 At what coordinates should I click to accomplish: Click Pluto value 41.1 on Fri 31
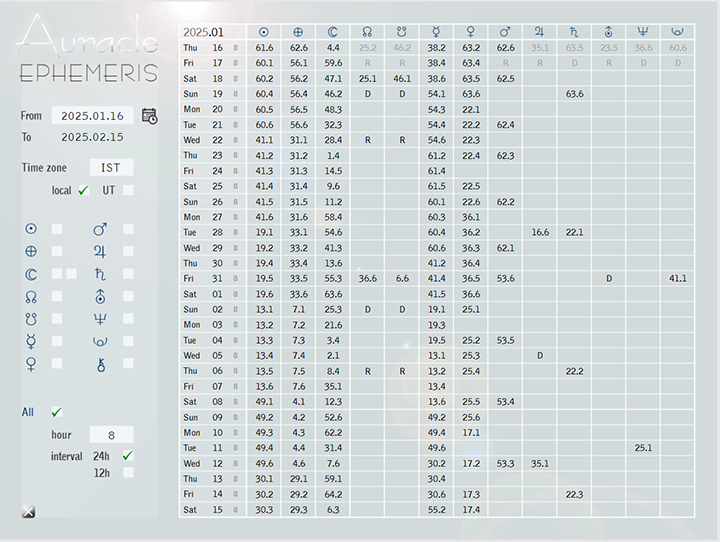pos(677,279)
